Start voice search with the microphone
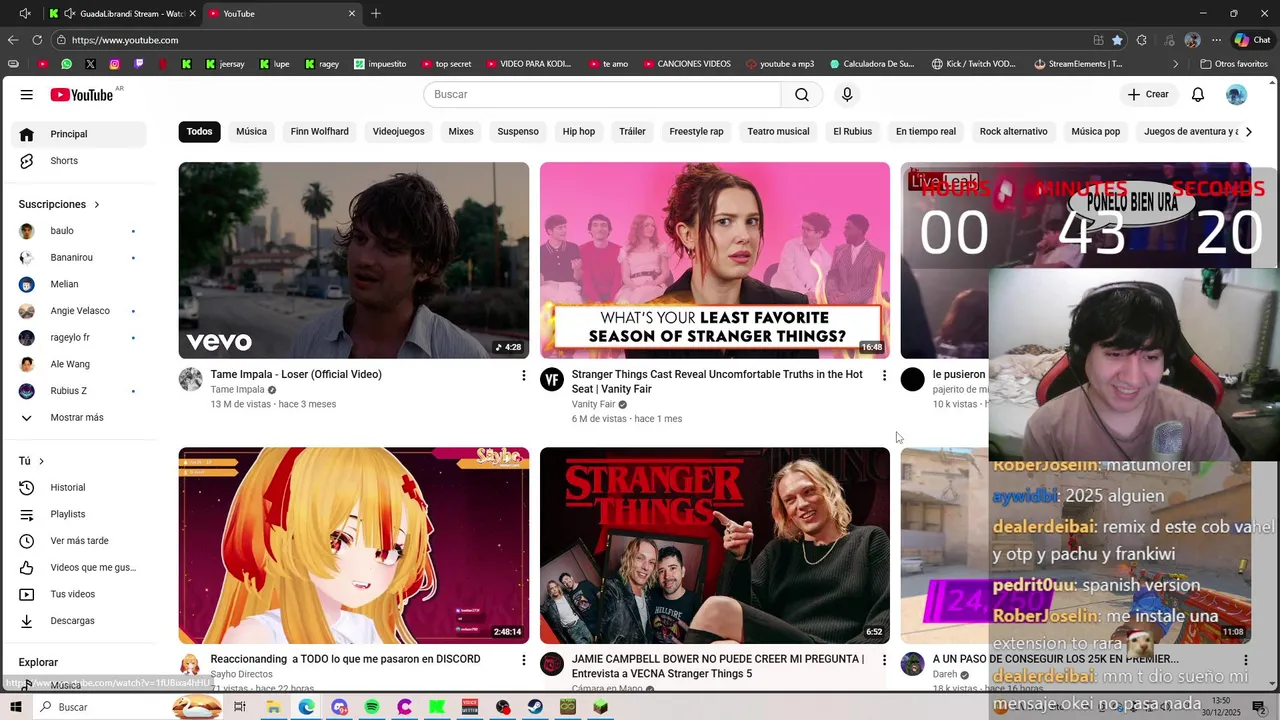The height and width of the screenshot is (720, 1280). [847, 94]
